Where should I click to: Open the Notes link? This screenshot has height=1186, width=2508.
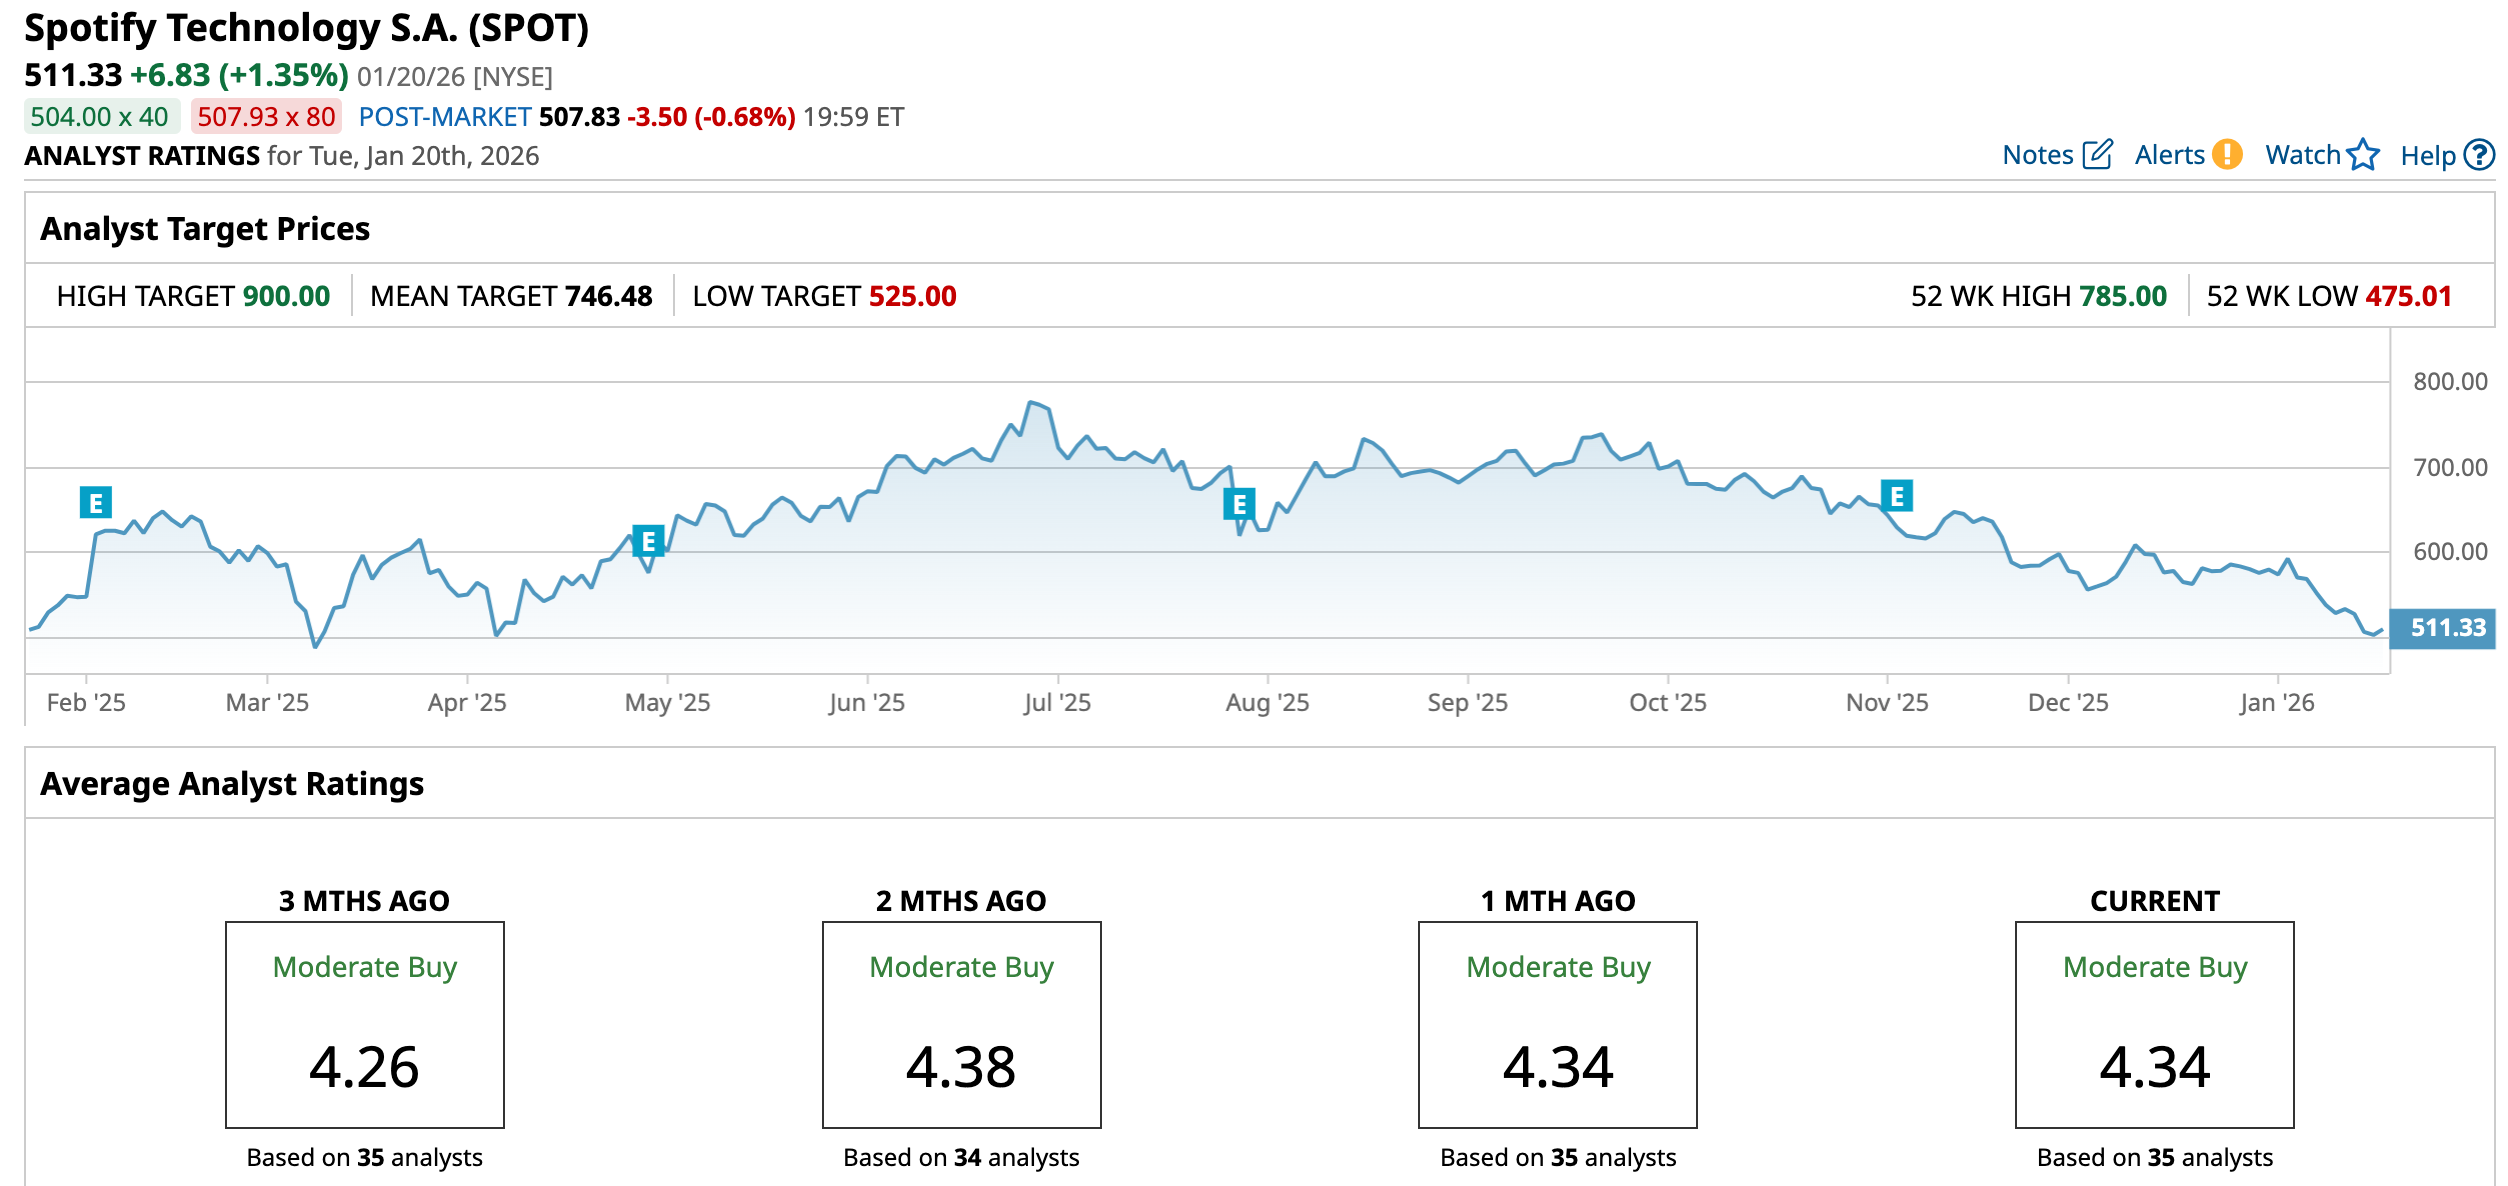(2037, 155)
